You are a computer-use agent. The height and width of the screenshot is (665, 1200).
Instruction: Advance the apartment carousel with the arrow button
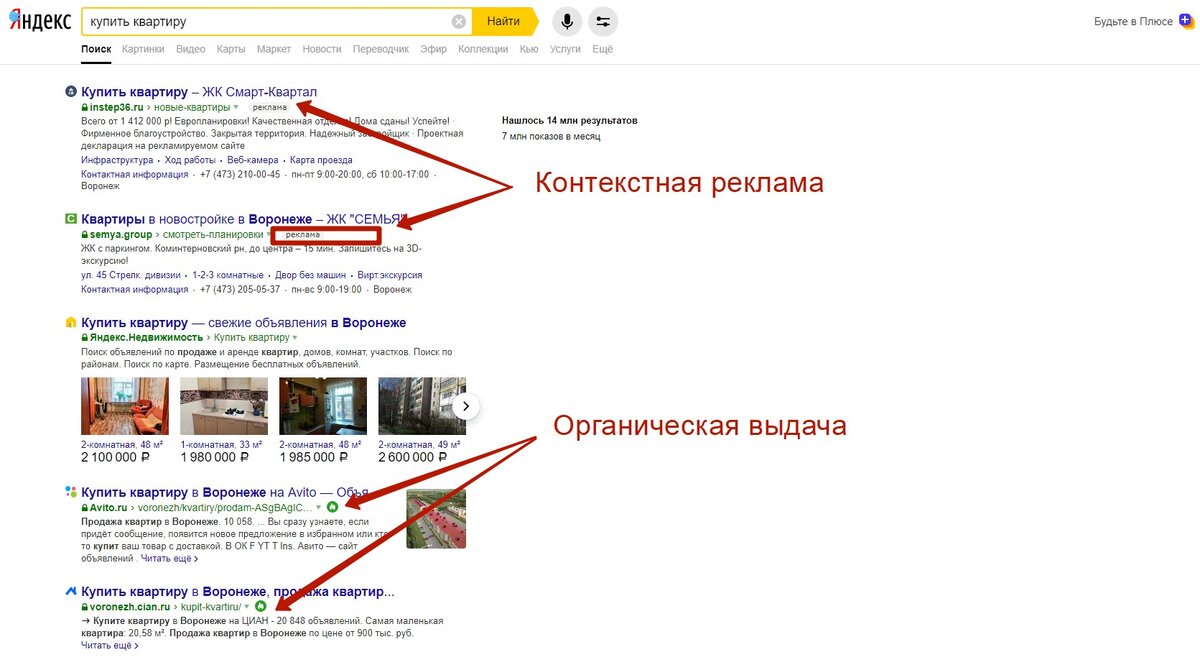coord(466,407)
